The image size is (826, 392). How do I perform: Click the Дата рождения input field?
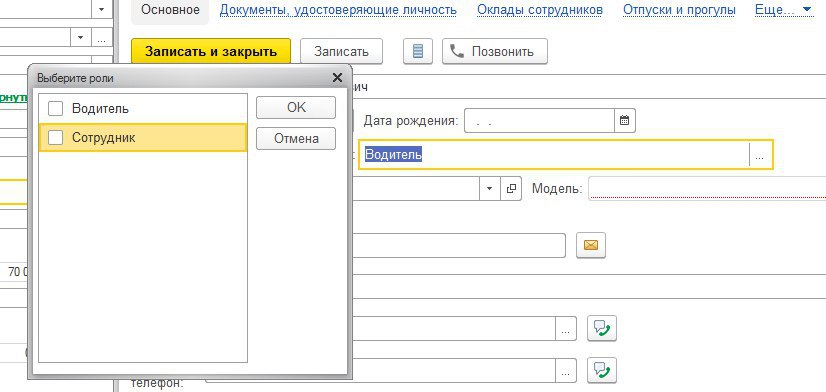(539, 121)
